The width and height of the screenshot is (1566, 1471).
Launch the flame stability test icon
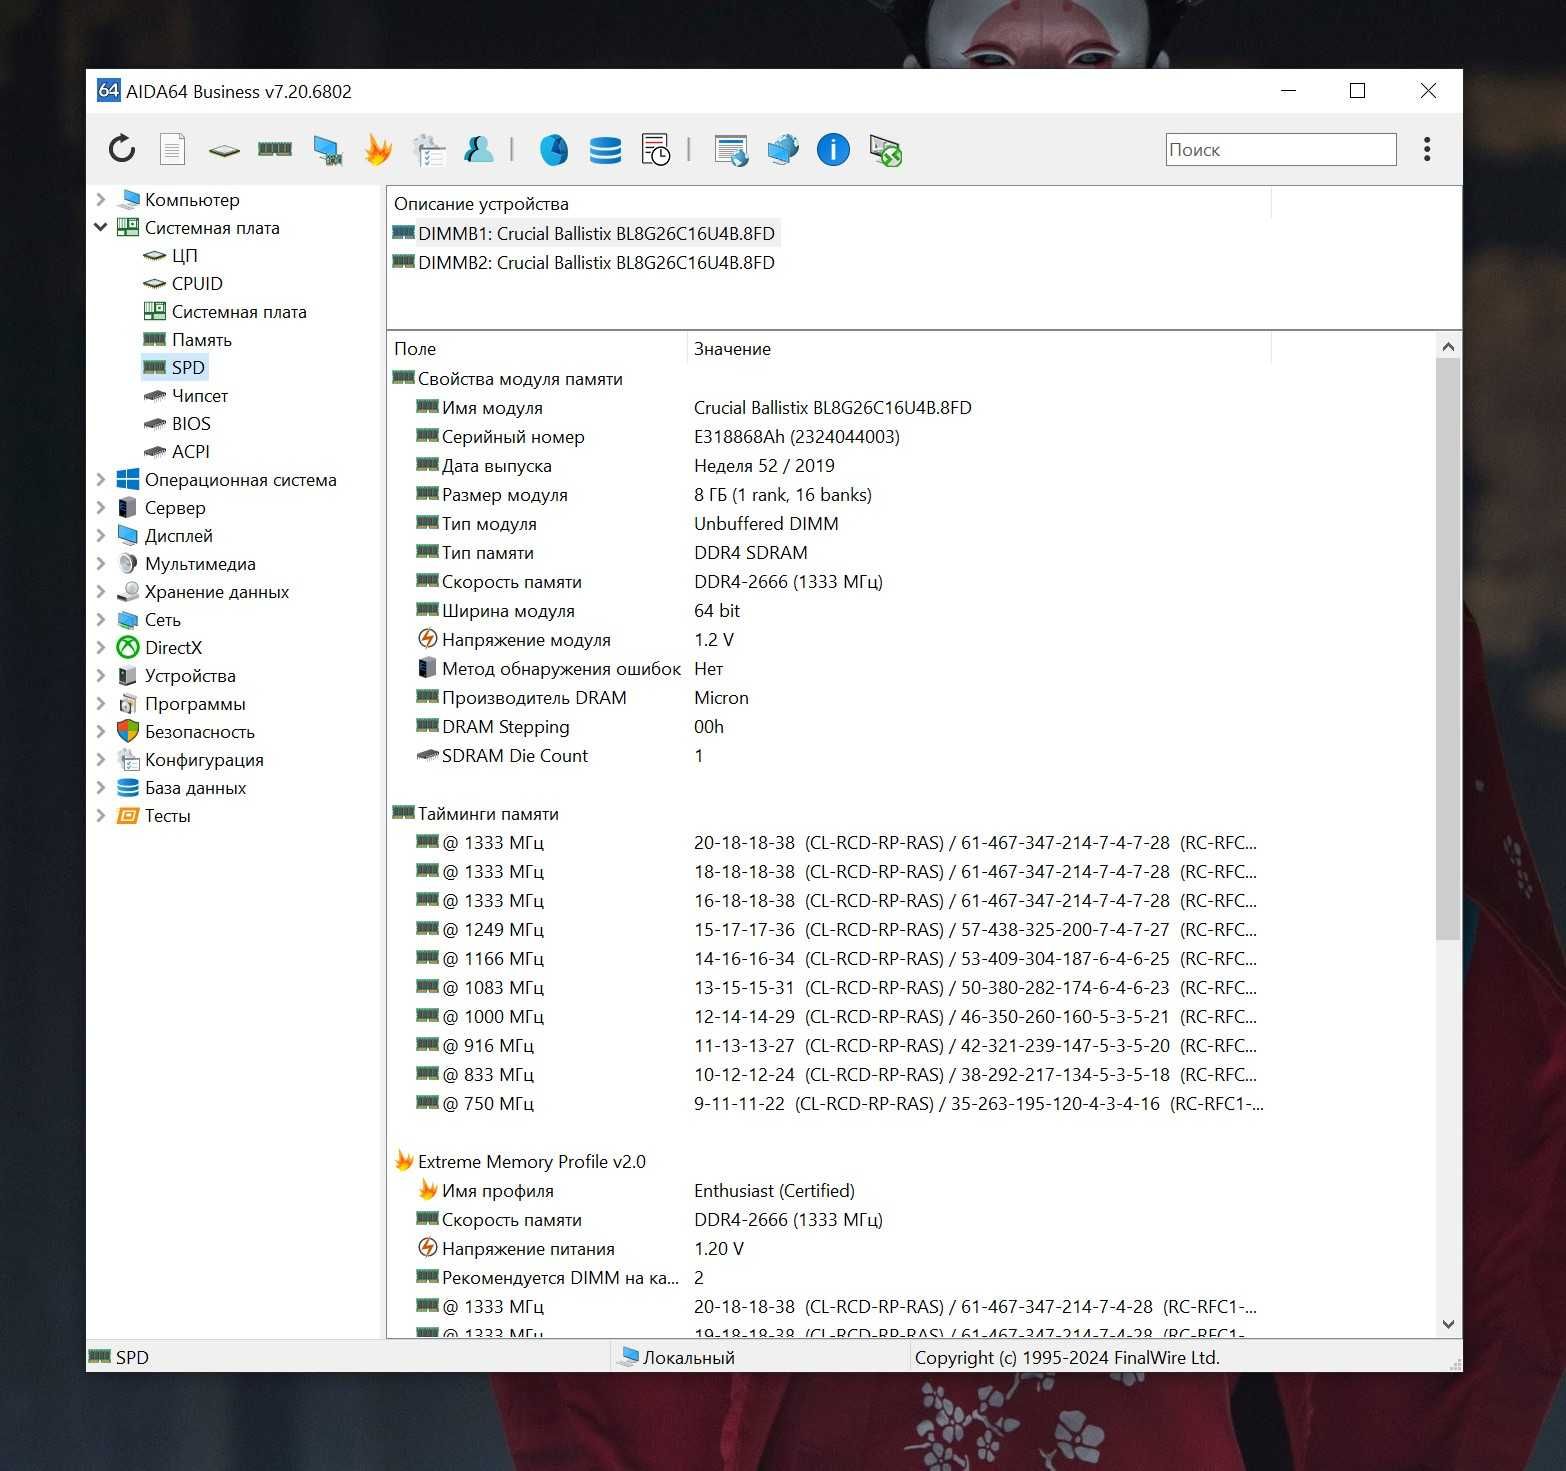click(378, 149)
